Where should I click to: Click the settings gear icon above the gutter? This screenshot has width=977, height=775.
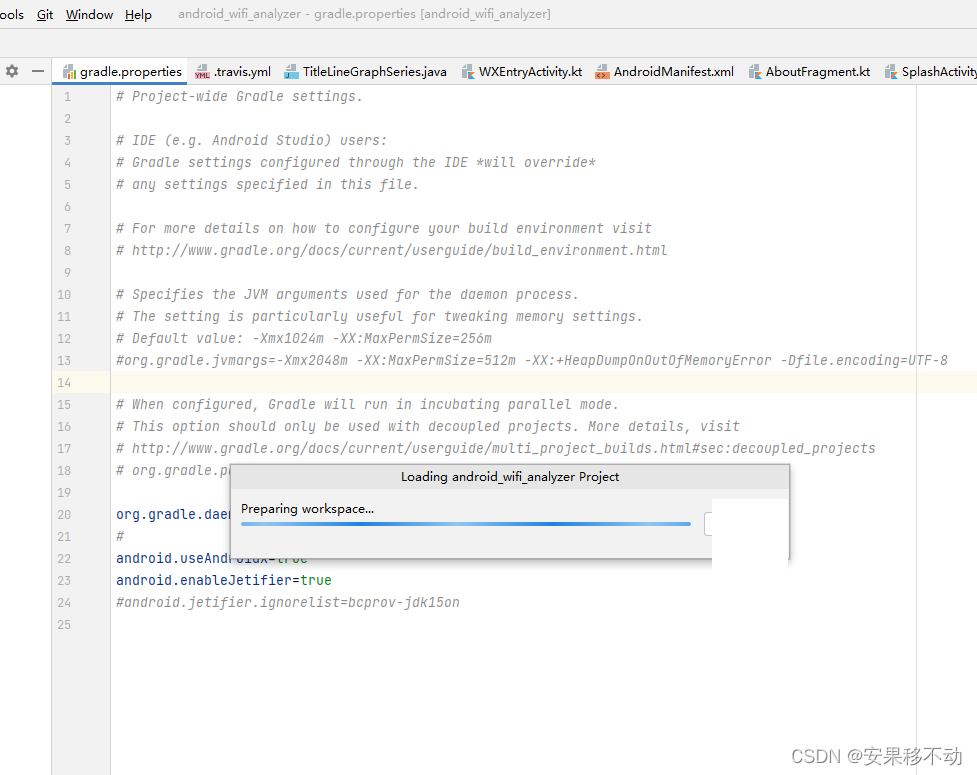click(10, 71)
